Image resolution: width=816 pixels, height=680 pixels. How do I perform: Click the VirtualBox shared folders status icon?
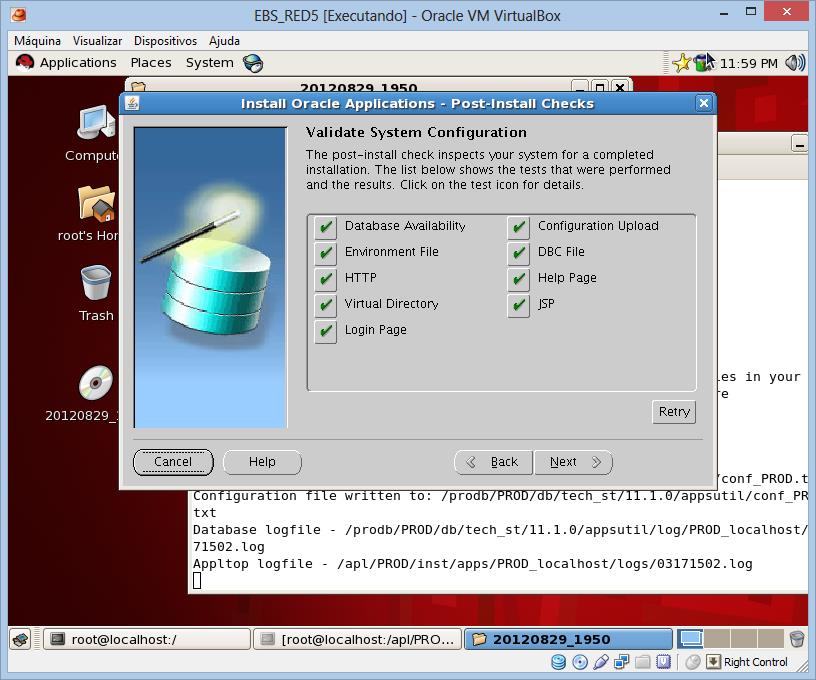pos(643,662)
